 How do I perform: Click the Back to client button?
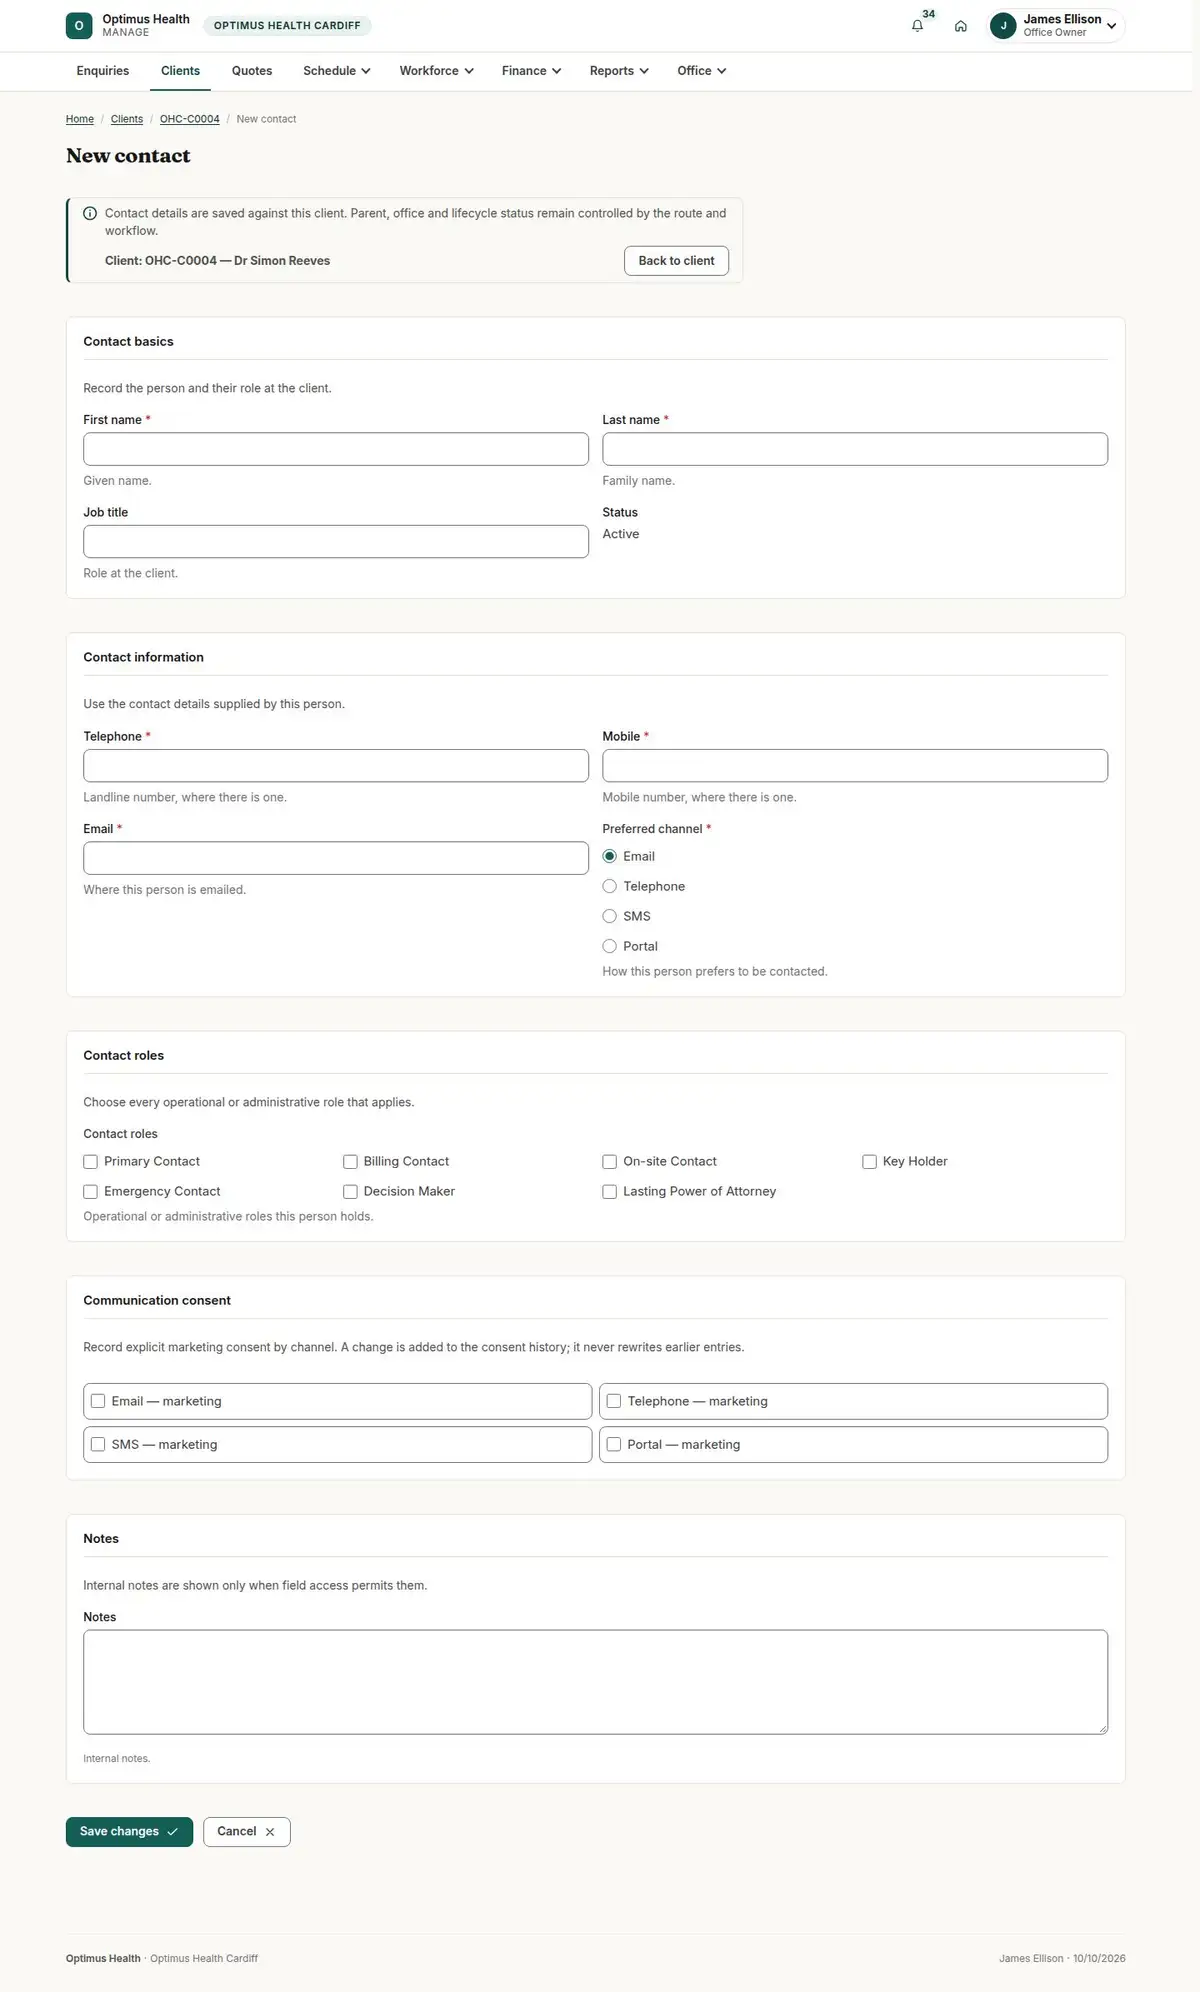[x=677, y=261]
